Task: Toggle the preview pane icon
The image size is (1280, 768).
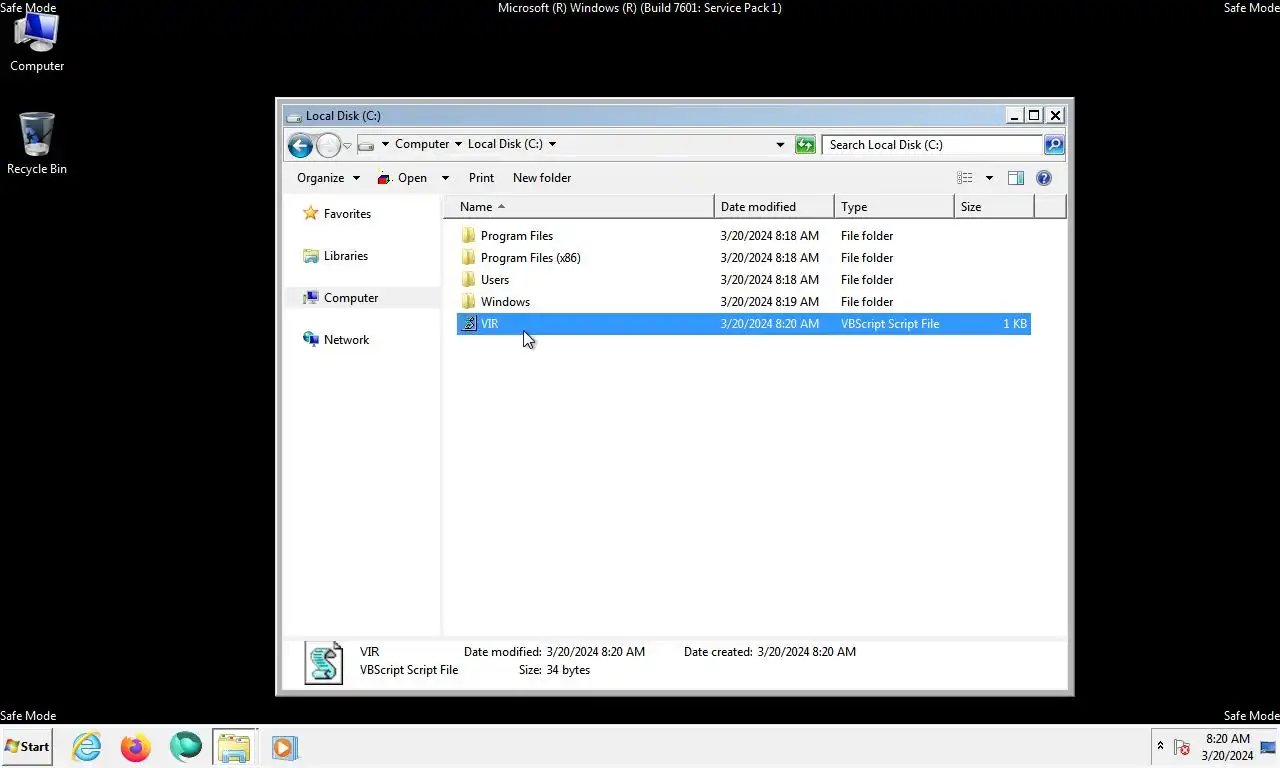Action: pyautogui.click(x=1016, y=178)
